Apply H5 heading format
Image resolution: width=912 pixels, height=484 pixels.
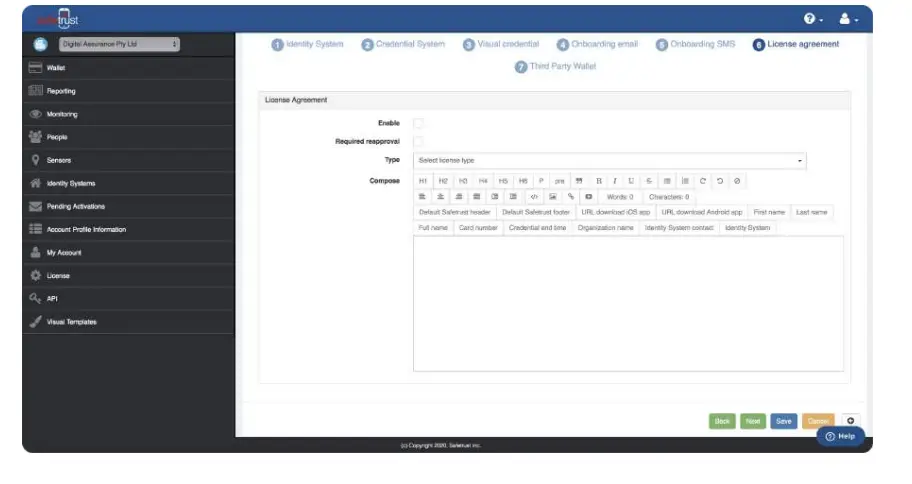coord(503,181)
